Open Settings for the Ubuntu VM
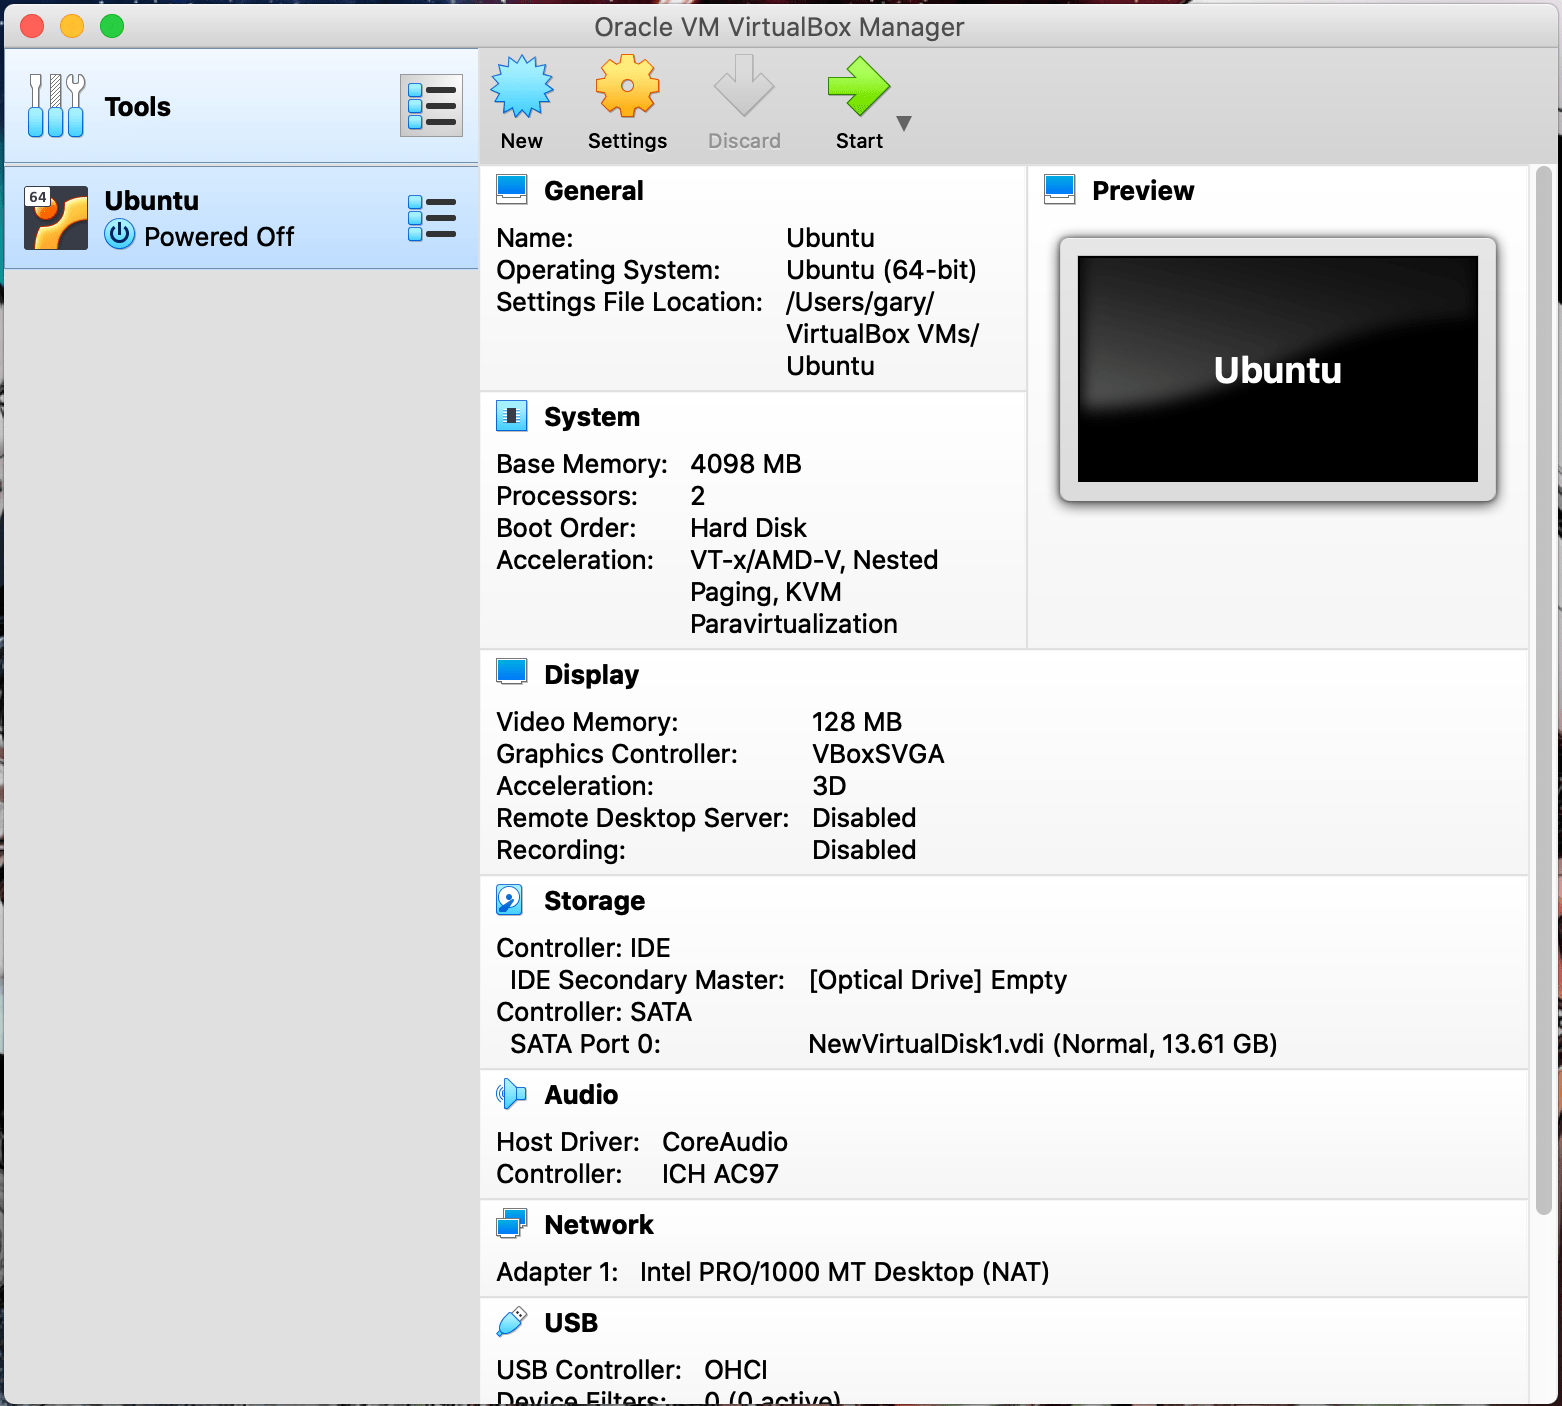1562x1406 pixels. (x=627, y=100)
